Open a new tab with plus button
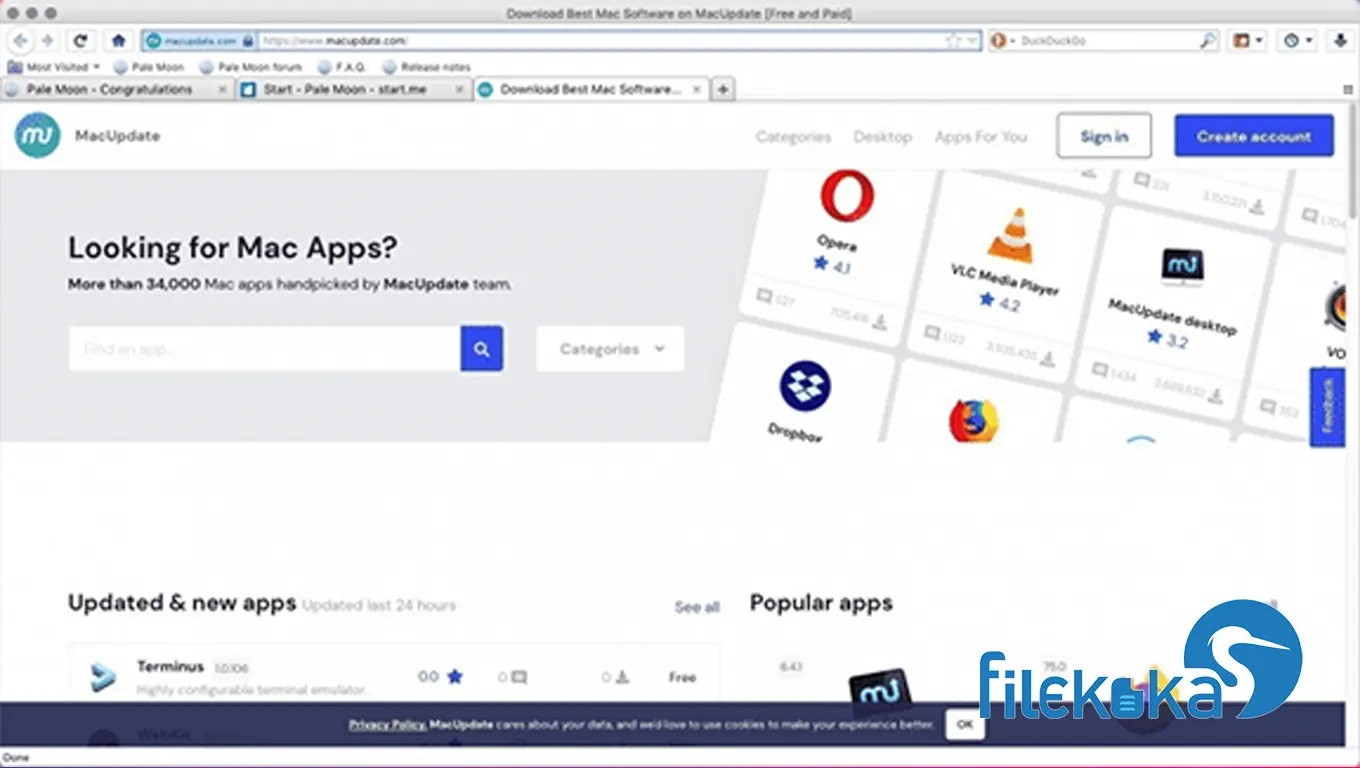Viewport: 1360px width, 768px height. (x=722, y=89)
